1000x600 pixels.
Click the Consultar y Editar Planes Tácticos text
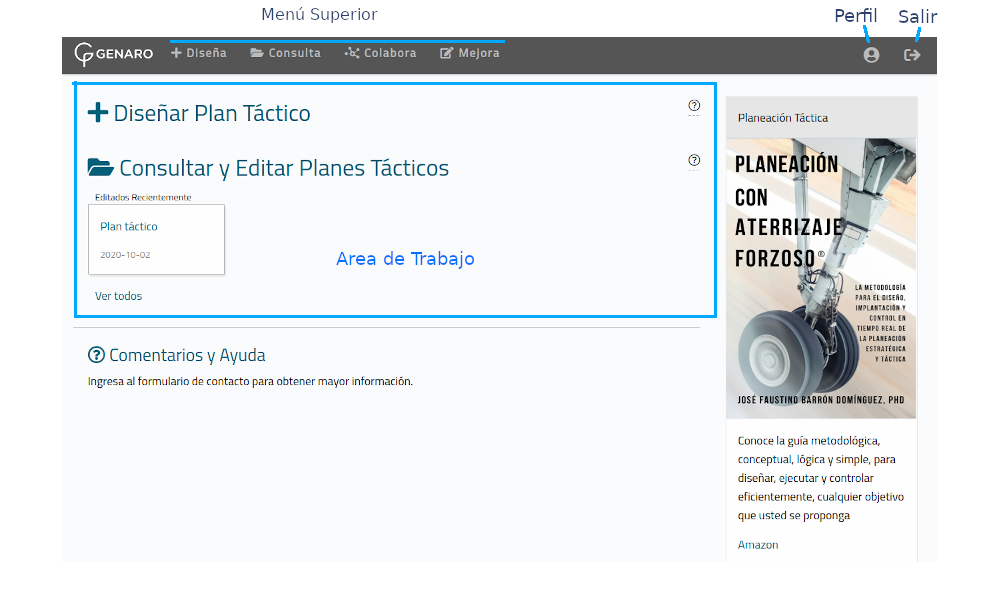click(x=284, y=168)
